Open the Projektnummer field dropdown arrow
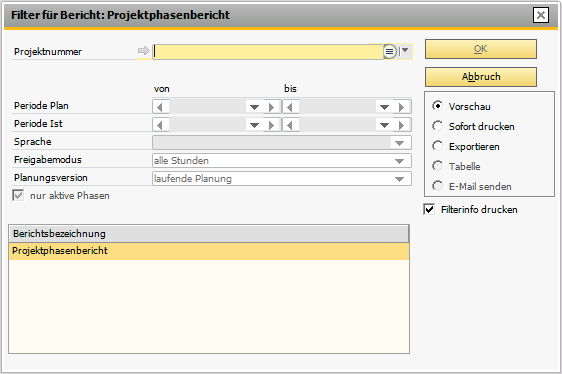 pos(405,51)
